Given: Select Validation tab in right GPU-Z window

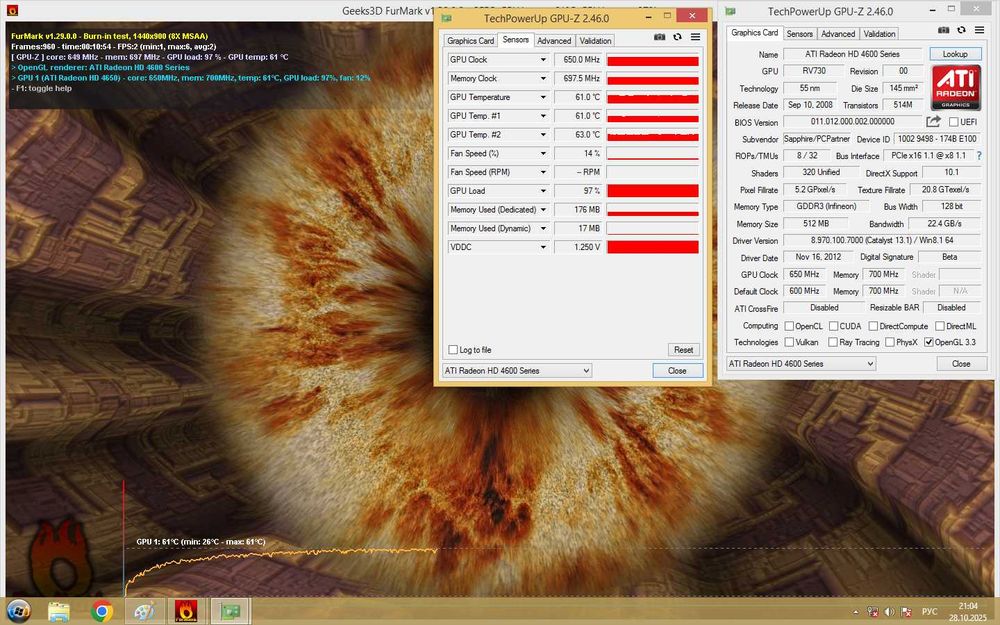Looking at the screenshot, I should coord(879,34).
